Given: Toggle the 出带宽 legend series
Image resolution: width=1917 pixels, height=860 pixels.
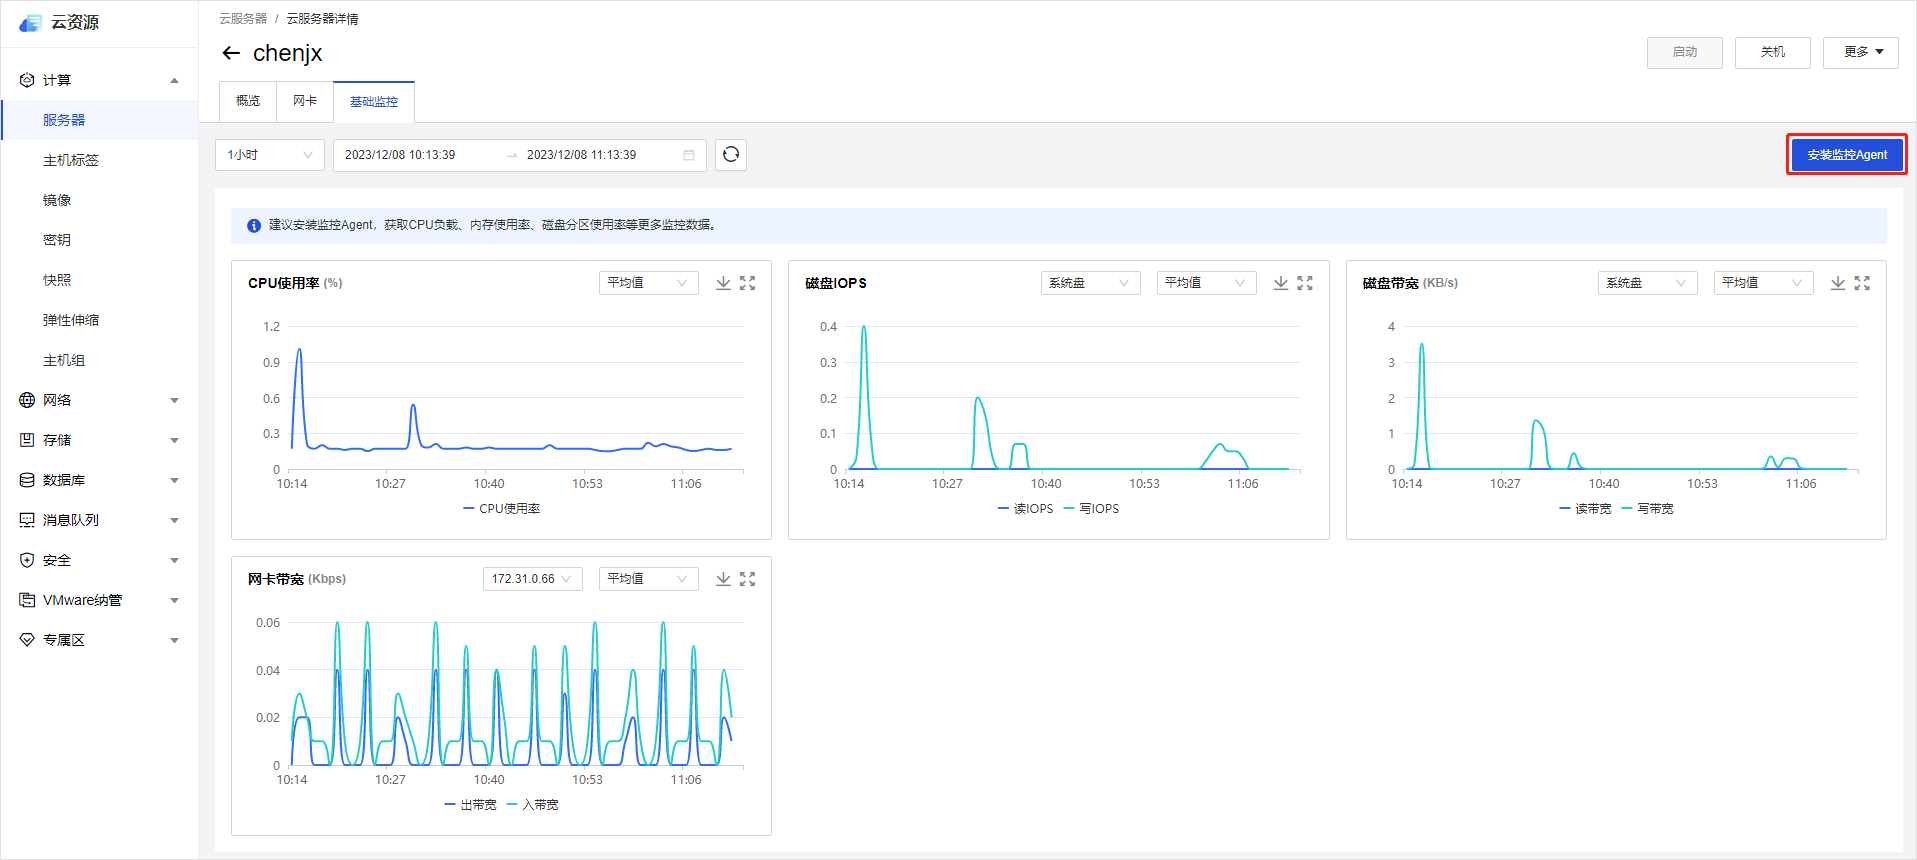Looking at the screenshot, I should [470, 805].
